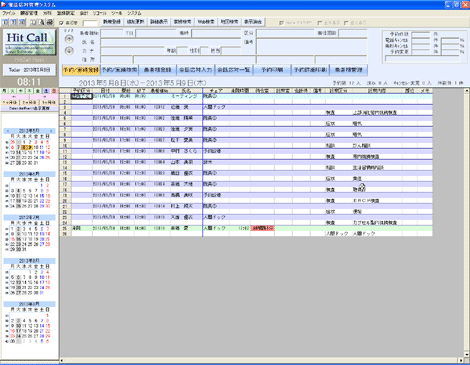The height and width of the screenshot is (365, 470).
Task: Click the CalendarReset 表示更新 button
Action: coord(29,108)
